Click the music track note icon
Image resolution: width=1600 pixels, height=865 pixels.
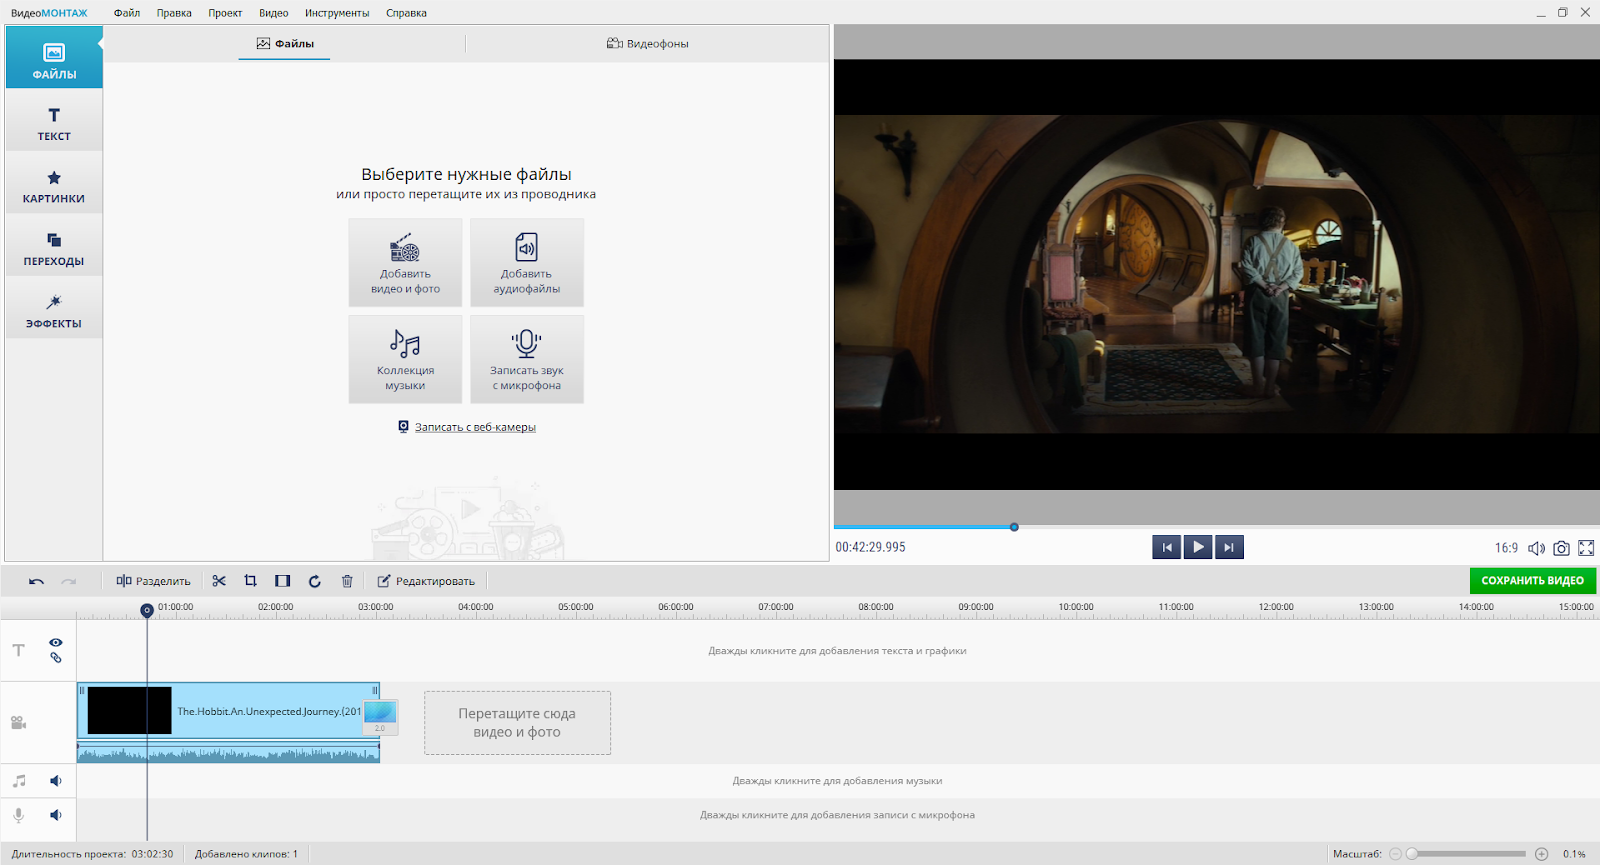[x=18, y=781]
